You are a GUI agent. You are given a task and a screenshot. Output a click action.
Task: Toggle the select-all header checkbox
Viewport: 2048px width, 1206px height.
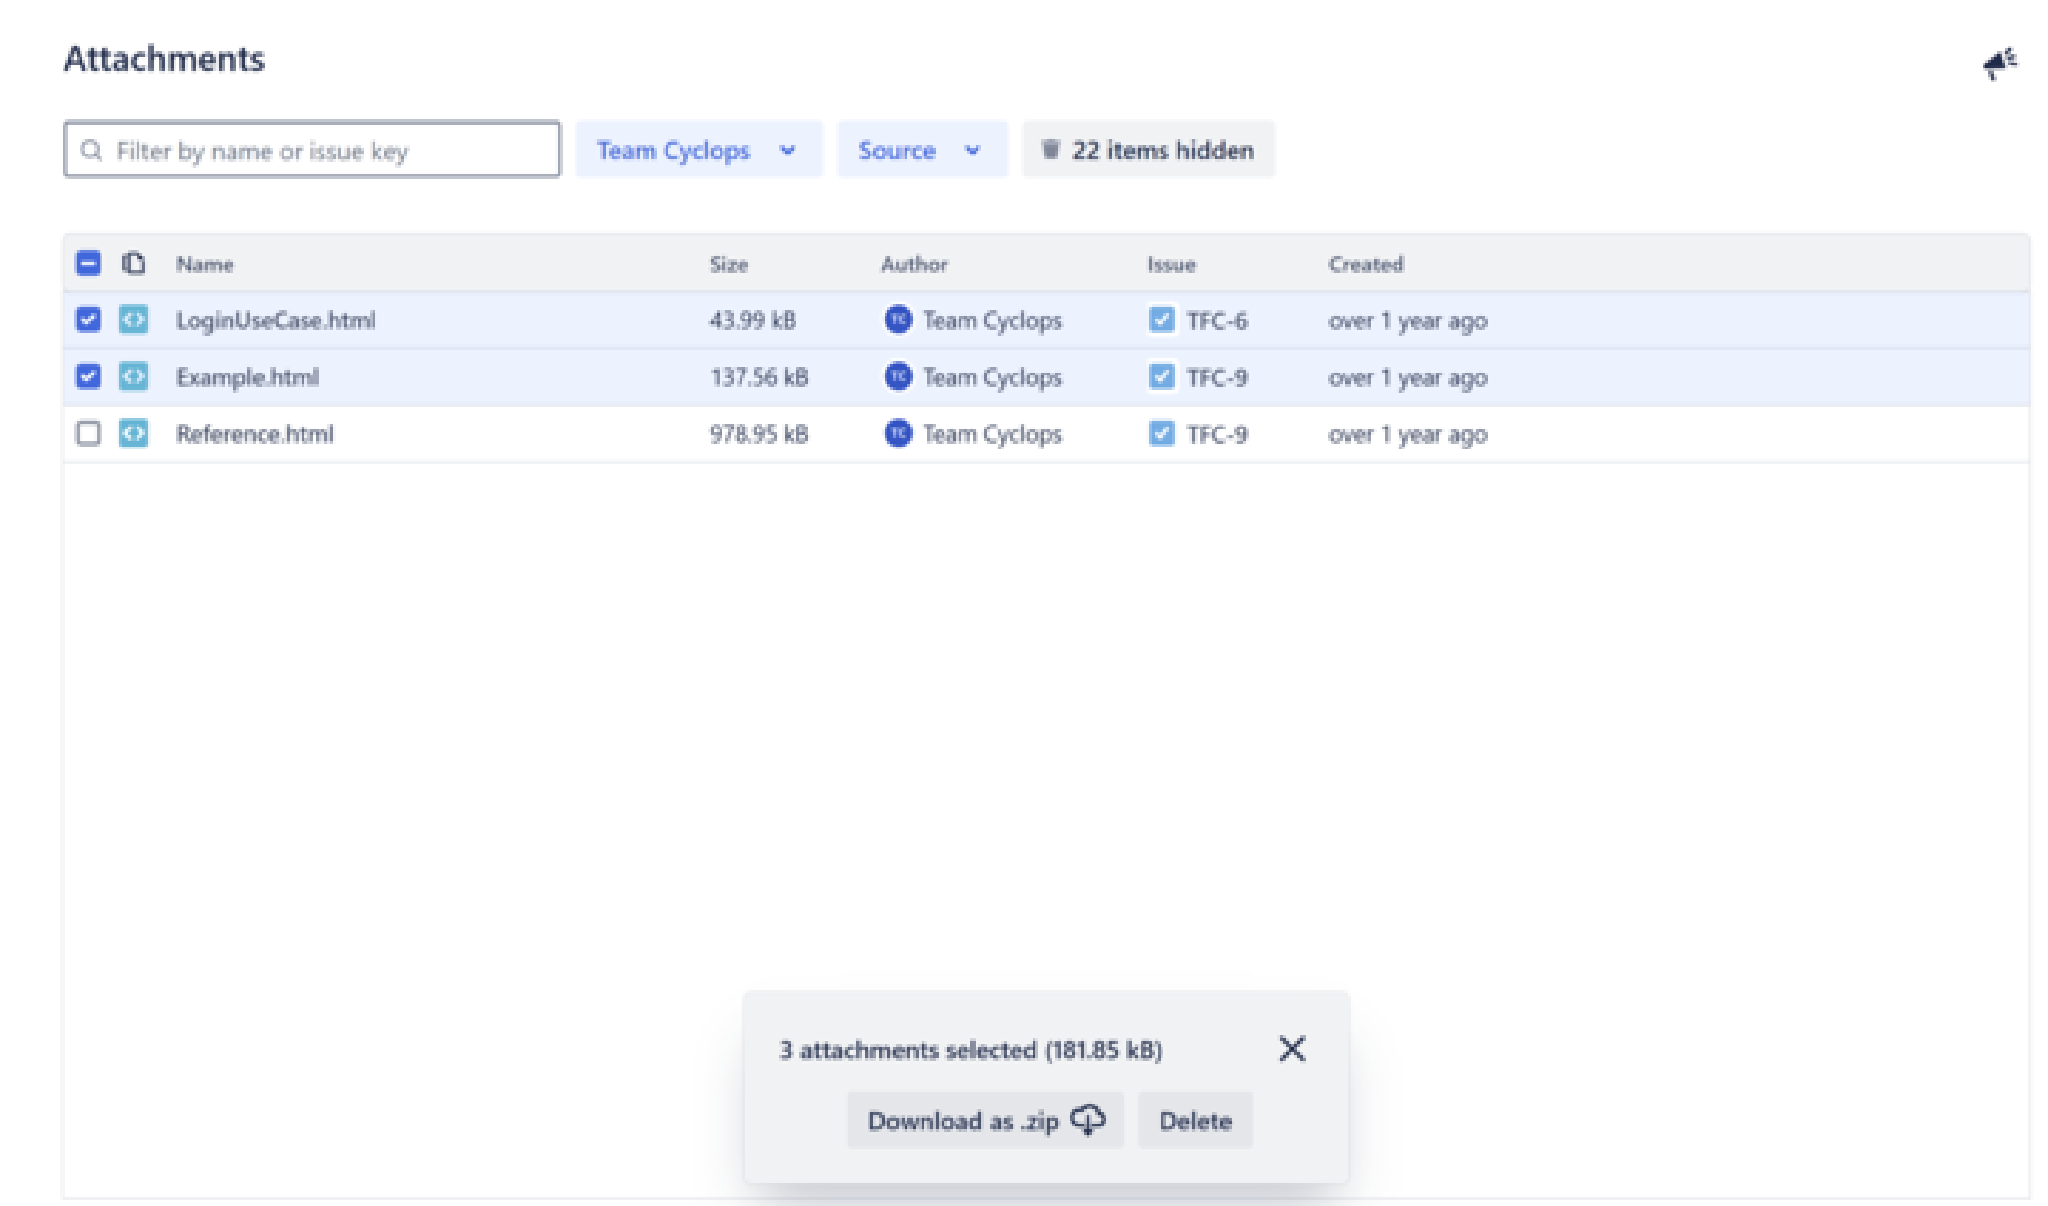[88, 264]
